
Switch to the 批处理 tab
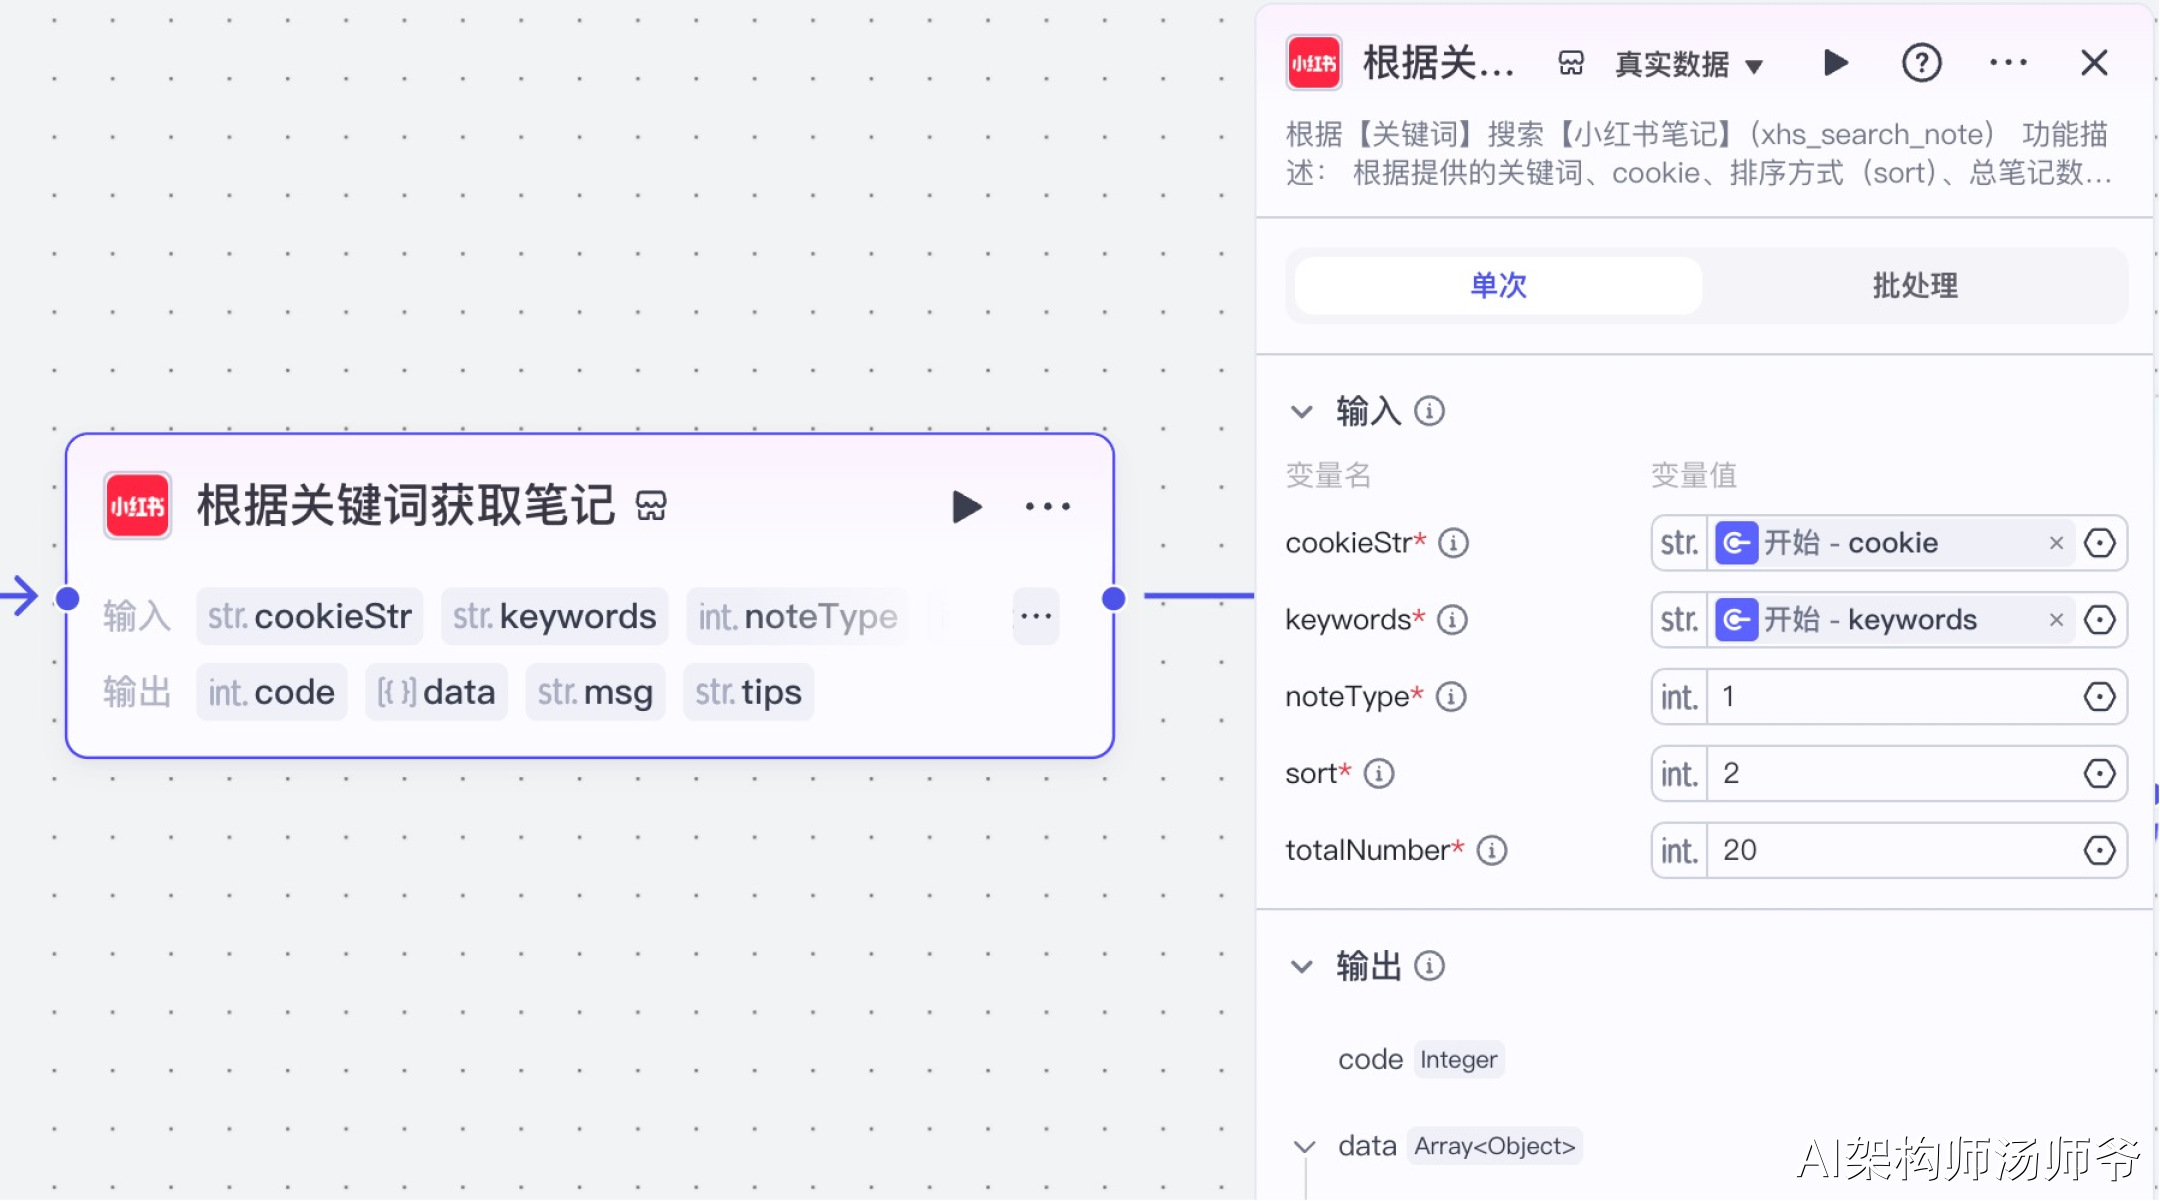tap(1914, 286)
